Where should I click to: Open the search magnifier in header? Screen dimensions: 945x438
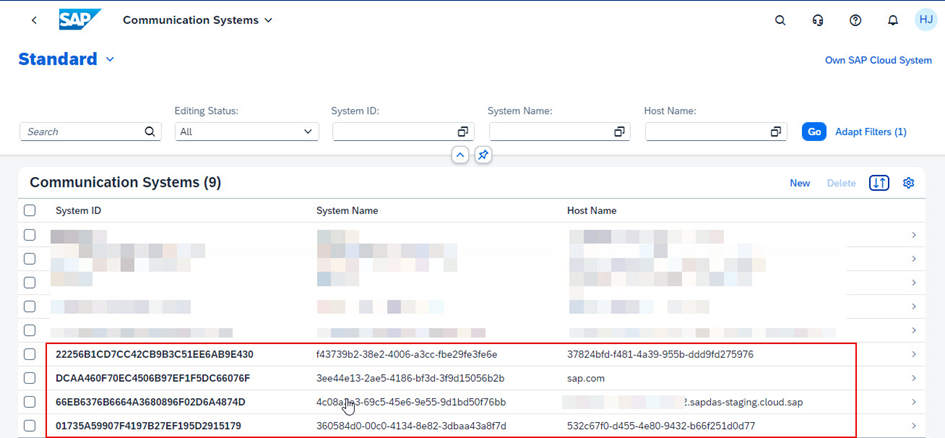click(780, 20)
